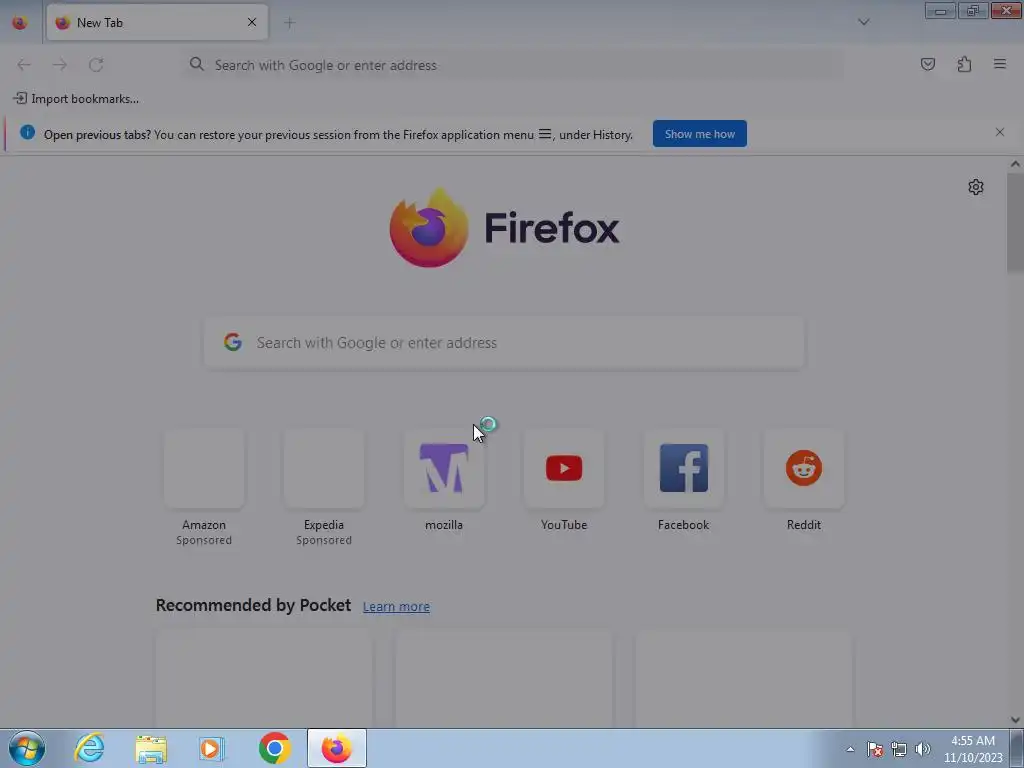Click the taskbar clock showing 4:55 AM
Image resolution: width=1024 pixels, height=768 pixels.
pos(972,749)
